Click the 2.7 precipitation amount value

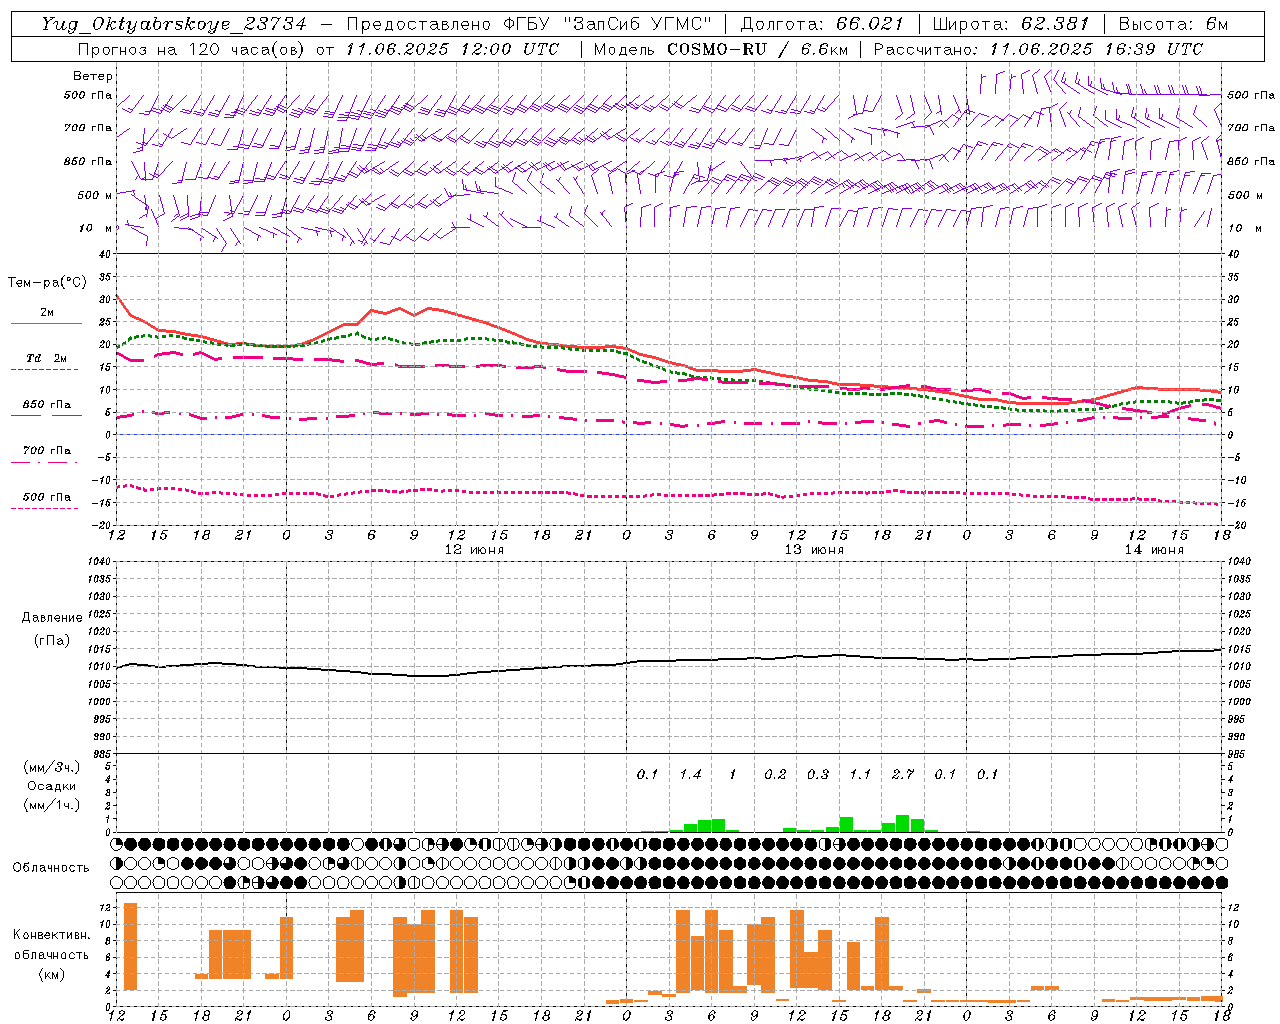click(903, 774)
